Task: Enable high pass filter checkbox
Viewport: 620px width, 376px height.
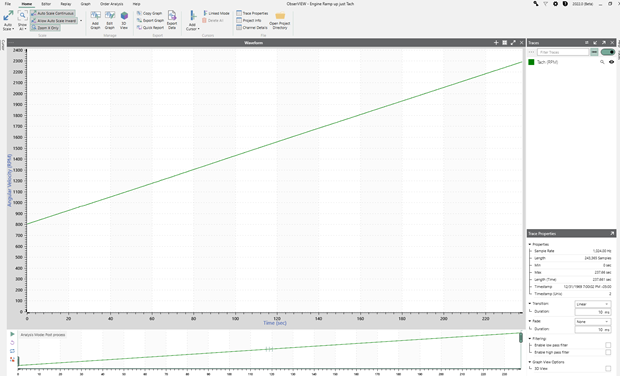Action: tap(608, 352)
